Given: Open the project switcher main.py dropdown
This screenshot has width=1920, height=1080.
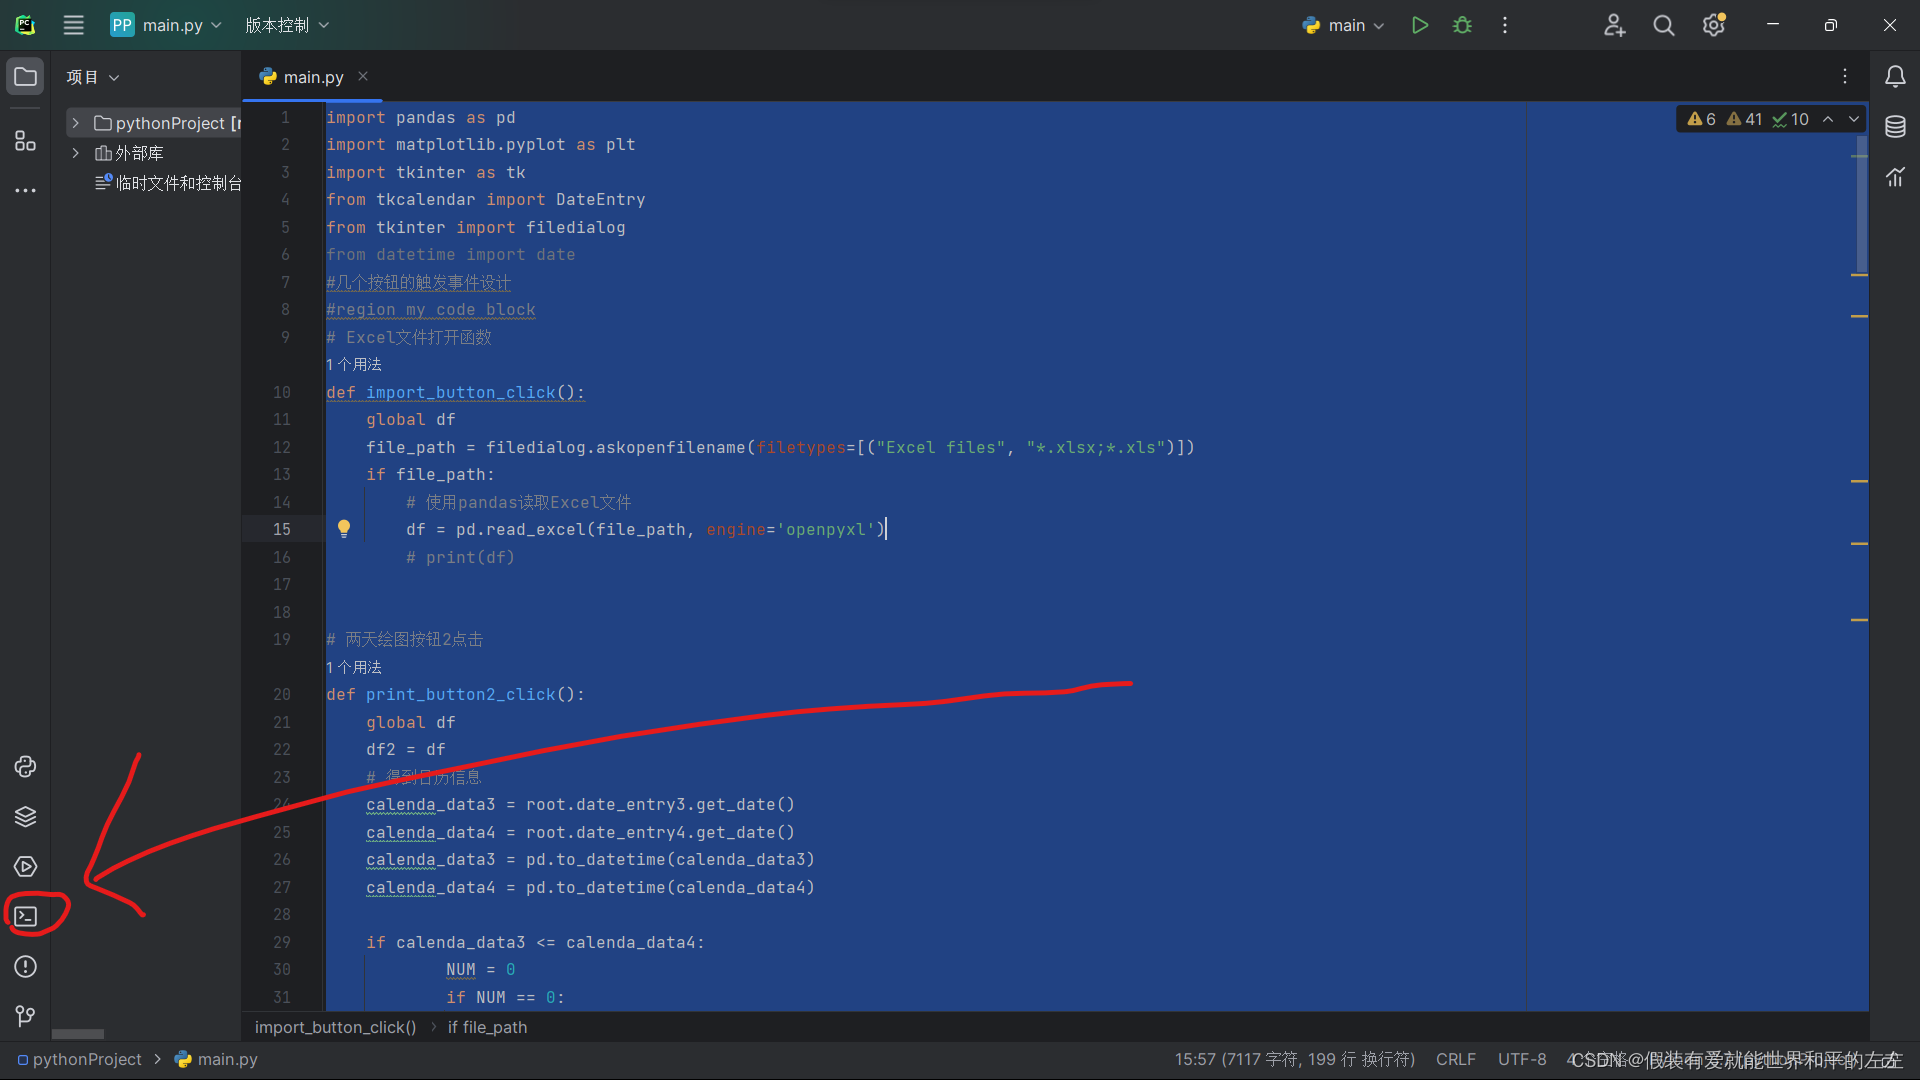Looking at the screenshot, I should click(166, 25).
